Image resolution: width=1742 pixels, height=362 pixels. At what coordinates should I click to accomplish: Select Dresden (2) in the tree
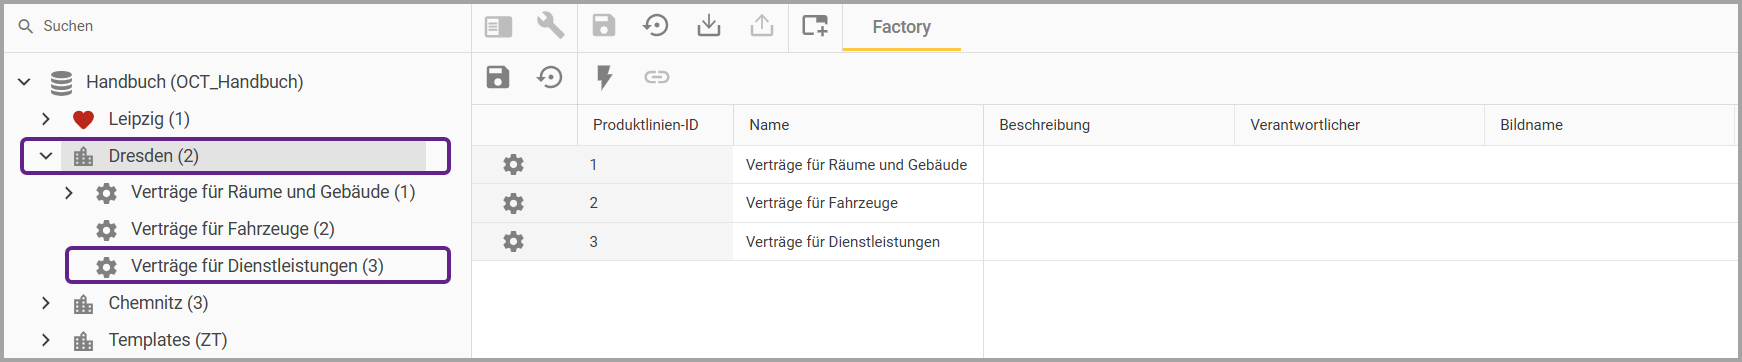click(154, 156)
